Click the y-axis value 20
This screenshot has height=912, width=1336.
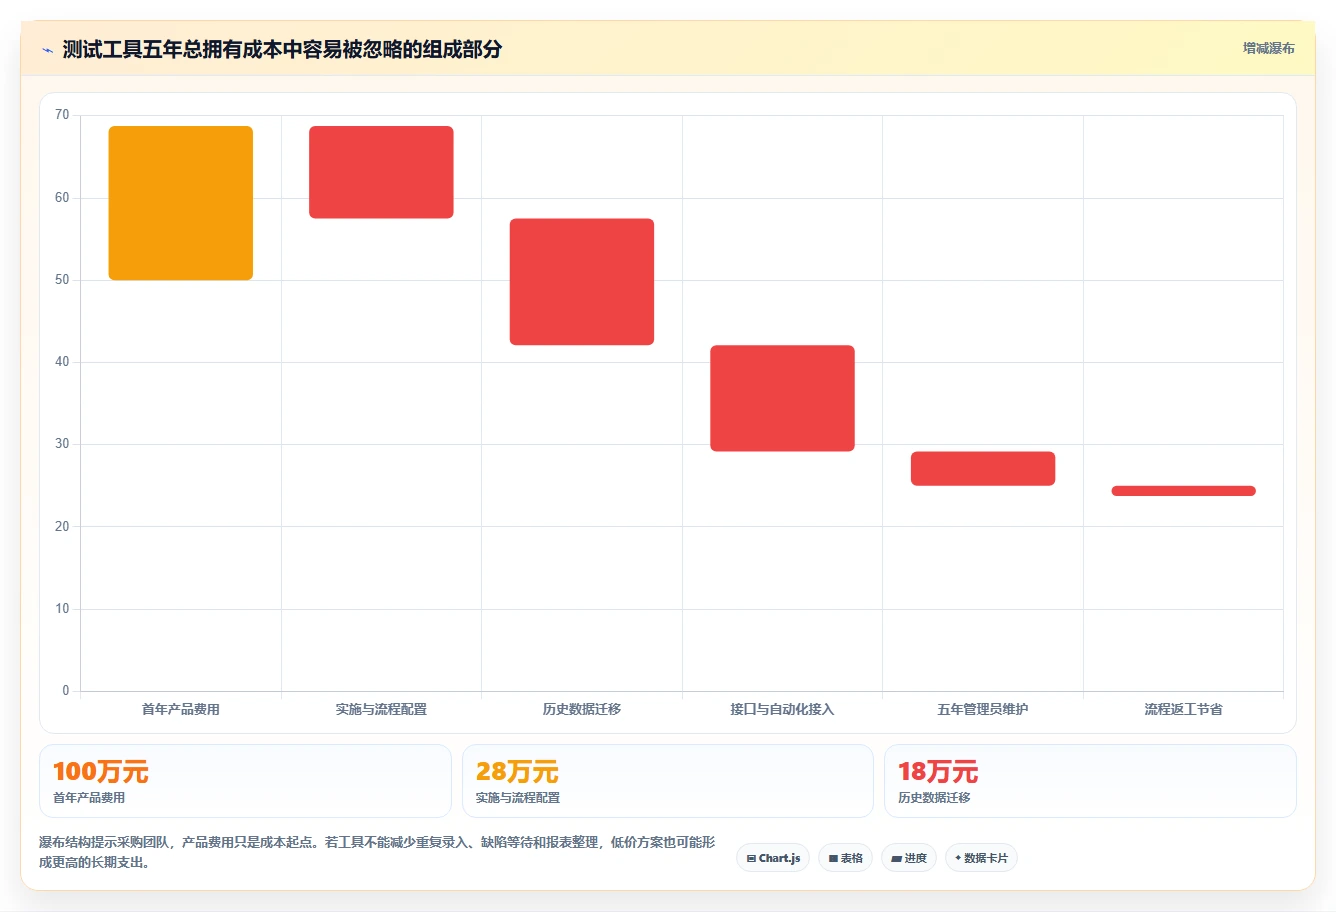point(62,527)
